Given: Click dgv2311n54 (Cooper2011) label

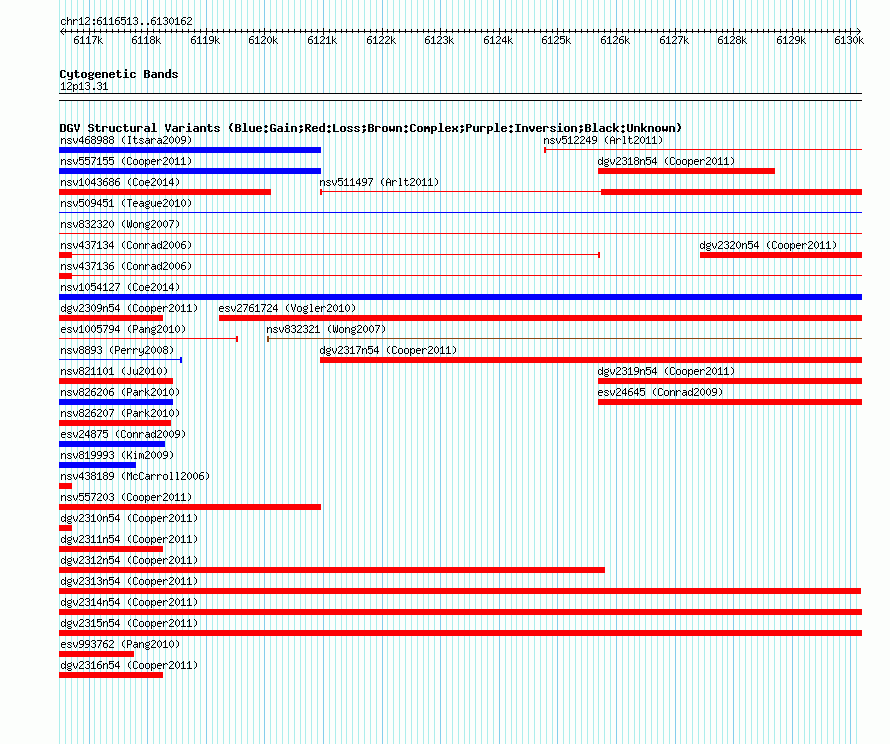Looking at the screenshot, I should (x=129, y=539).
